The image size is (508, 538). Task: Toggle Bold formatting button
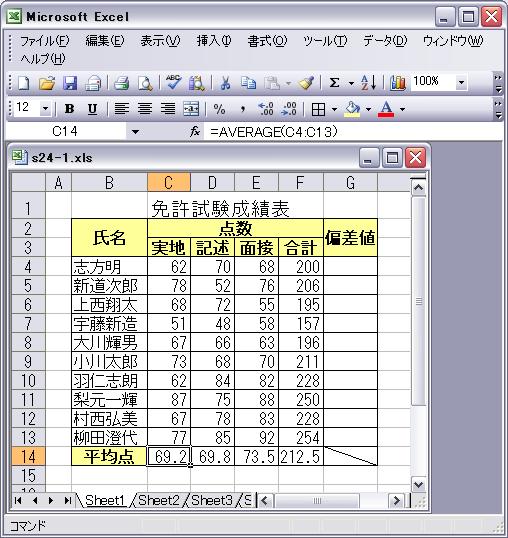[x=70, y=109]
